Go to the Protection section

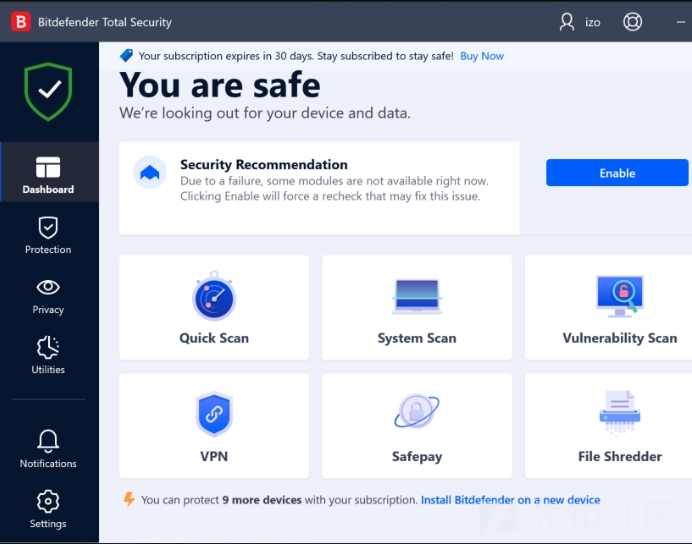[x=48, y=235]
